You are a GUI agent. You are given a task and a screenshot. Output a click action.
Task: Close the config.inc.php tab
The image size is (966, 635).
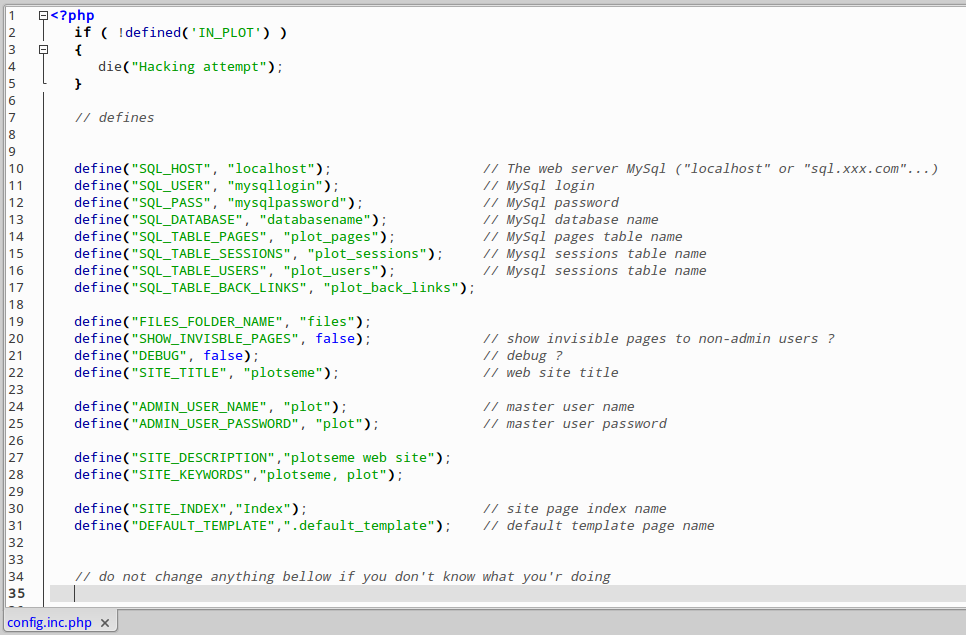[x=105, y=622]
